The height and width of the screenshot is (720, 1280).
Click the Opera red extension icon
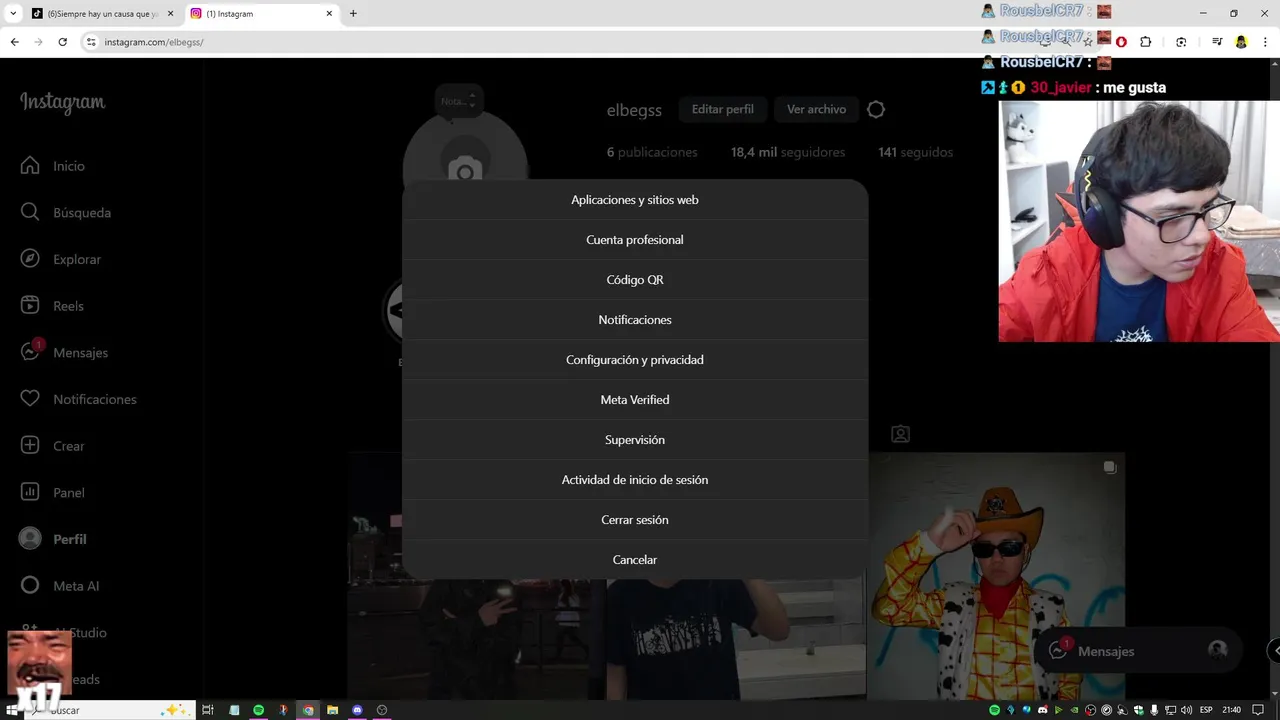[1121, 42]
